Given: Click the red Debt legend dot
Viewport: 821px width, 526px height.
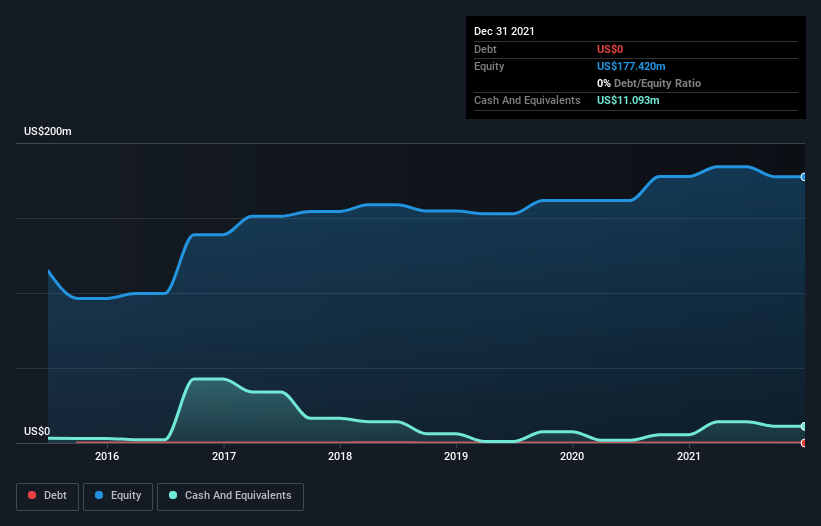Looking at the screenshot, I should (32, 495).
